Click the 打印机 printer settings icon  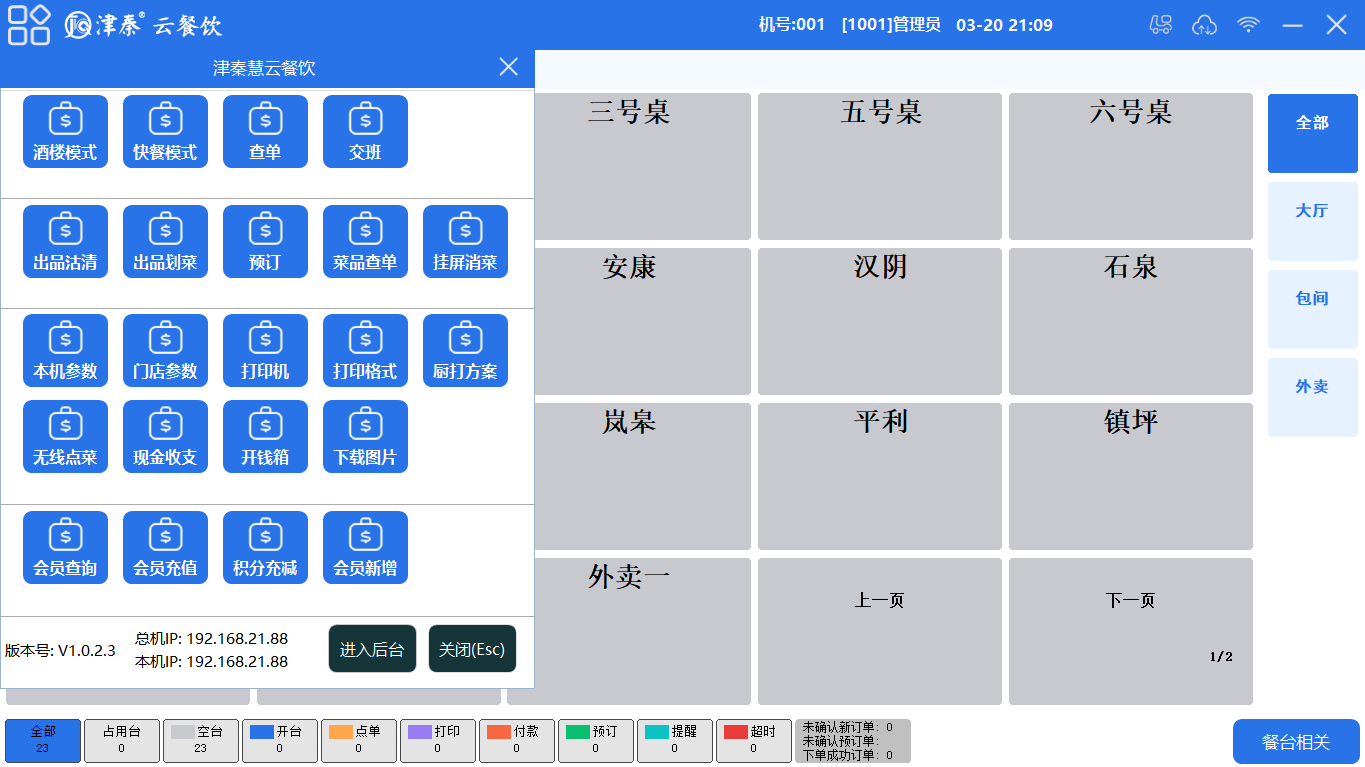[x=265, y=350]
